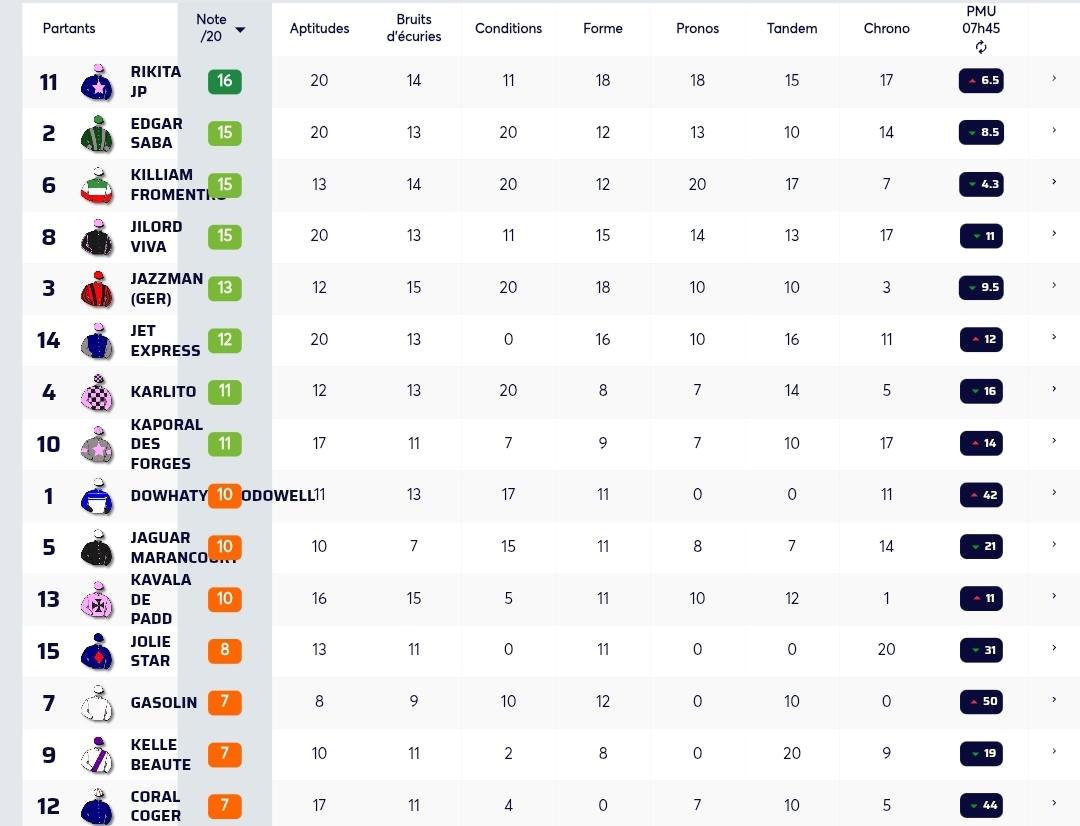Click Dowhatyoudodowell's blue and white silk icon

point(97,496)
